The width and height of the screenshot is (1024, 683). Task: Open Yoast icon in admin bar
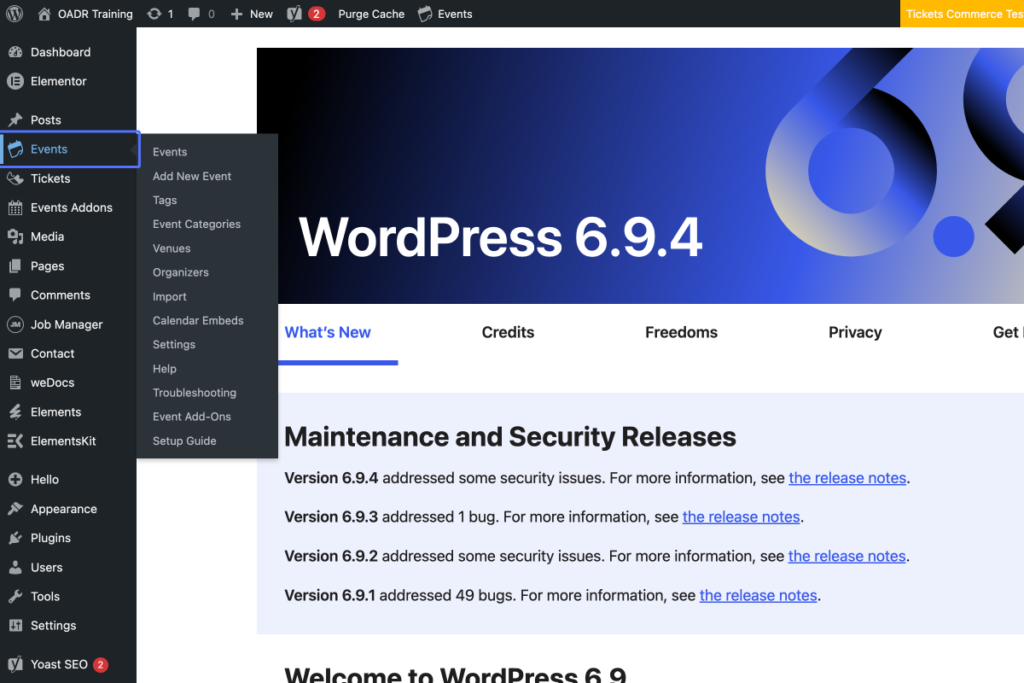(x=294, y=14)
